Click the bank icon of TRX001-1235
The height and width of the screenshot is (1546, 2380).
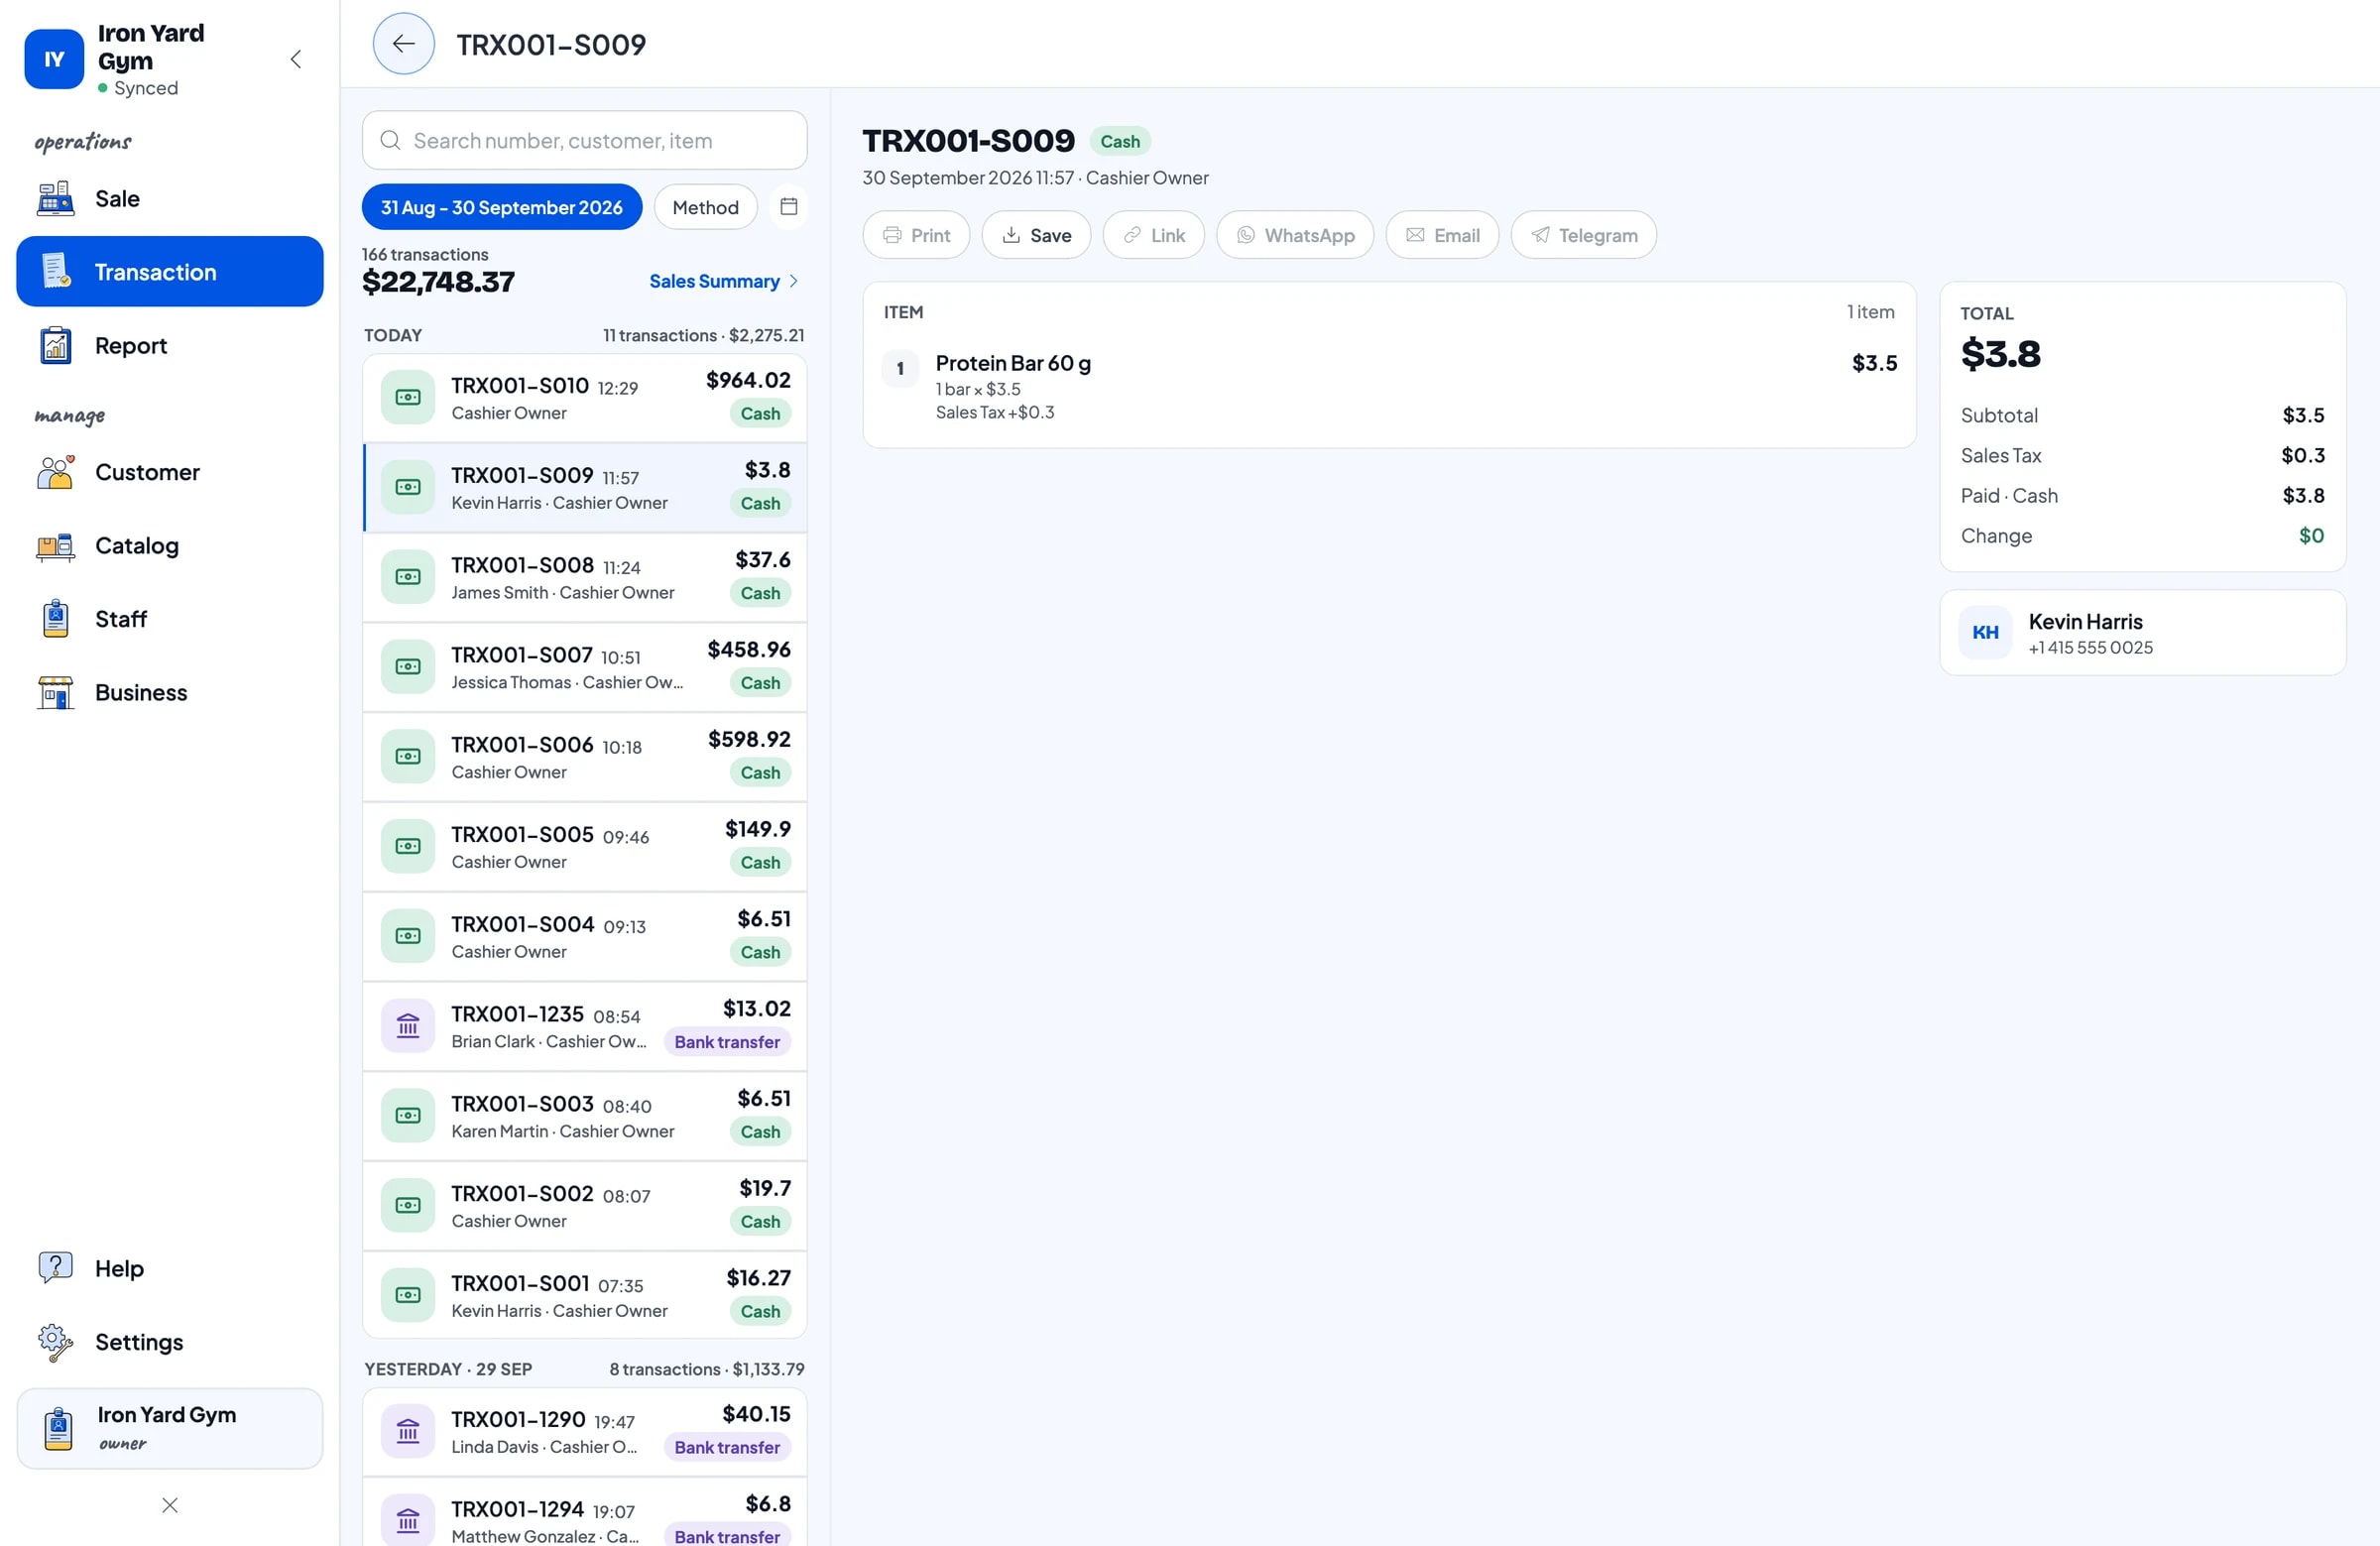coord(408,1026)
